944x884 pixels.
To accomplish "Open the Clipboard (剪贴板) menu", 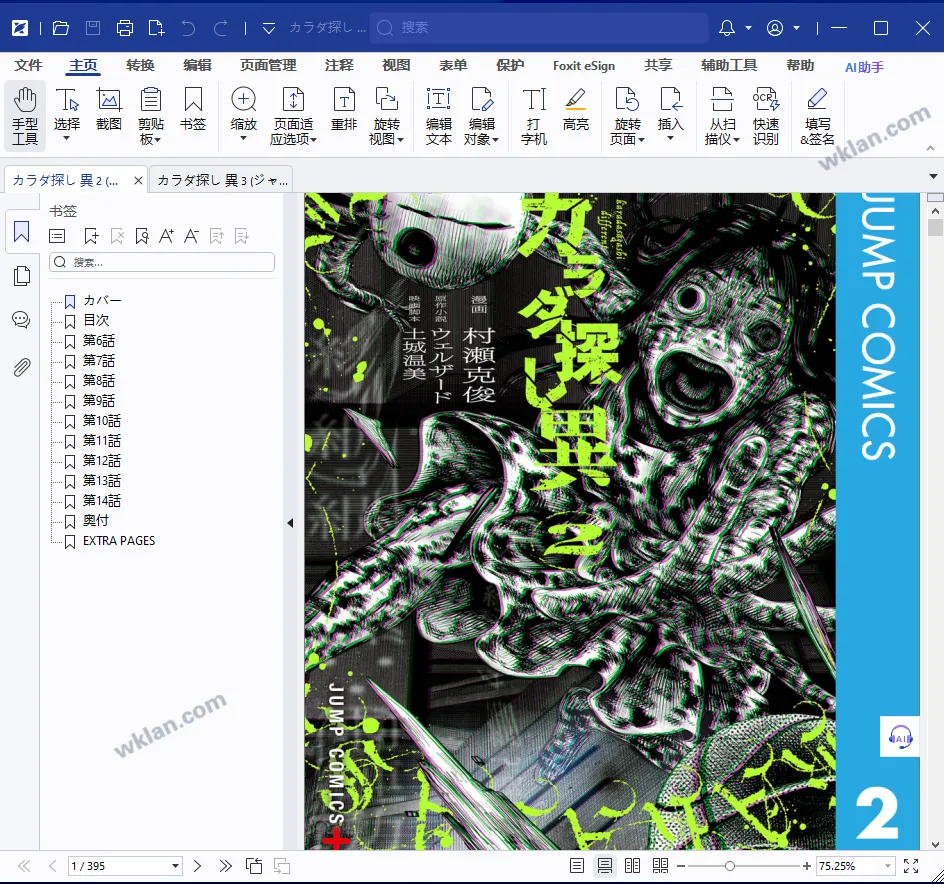I will tap(151, 116).
